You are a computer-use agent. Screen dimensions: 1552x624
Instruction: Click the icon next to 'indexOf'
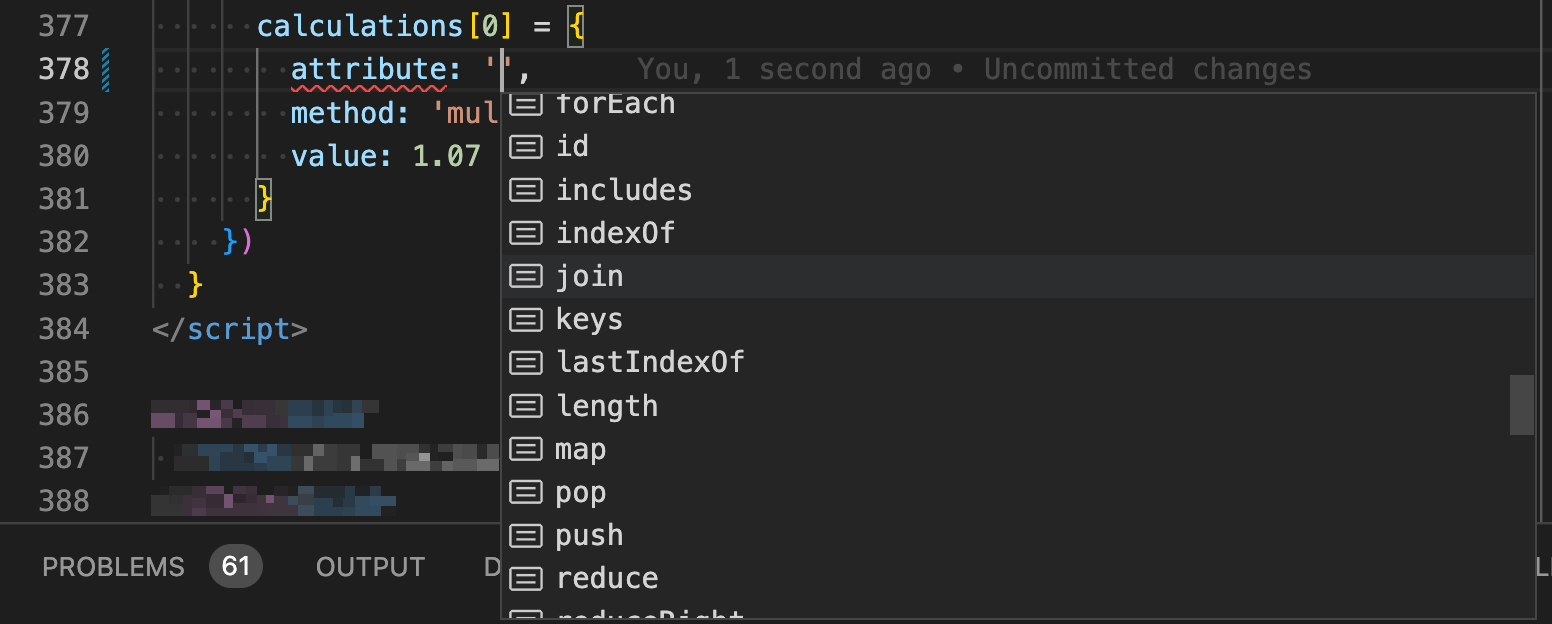tap(526, 233)
